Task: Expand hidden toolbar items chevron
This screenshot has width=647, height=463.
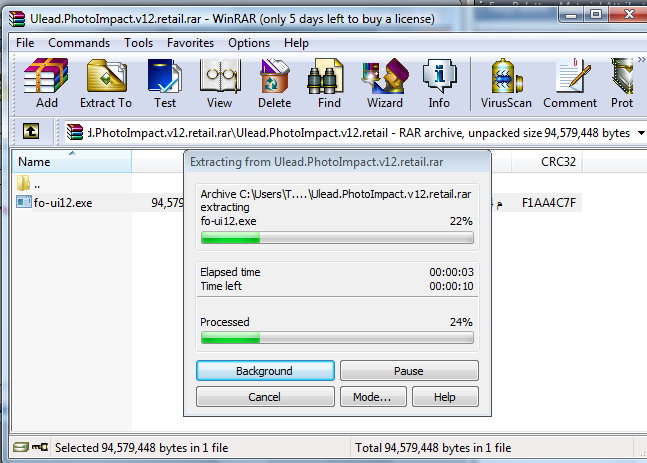Action: click(641, 59)
